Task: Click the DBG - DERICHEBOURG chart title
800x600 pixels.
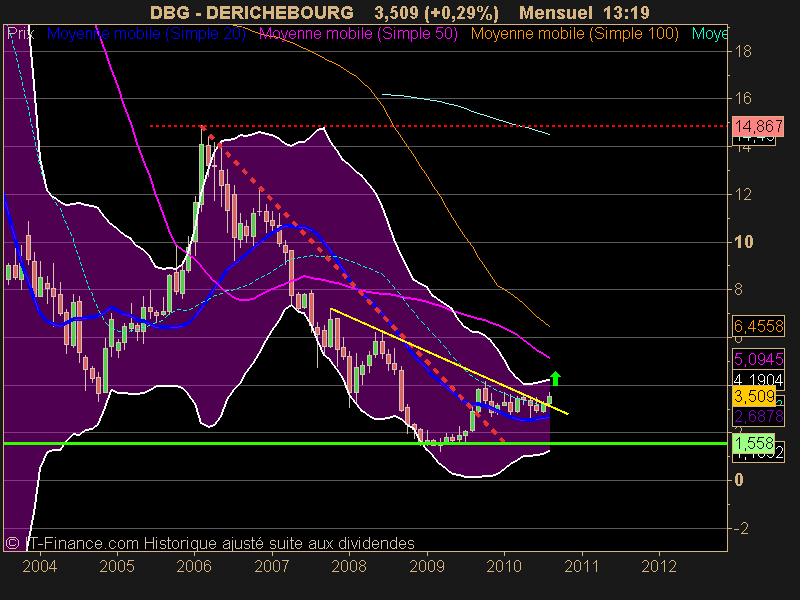Action: coord(252,12)
